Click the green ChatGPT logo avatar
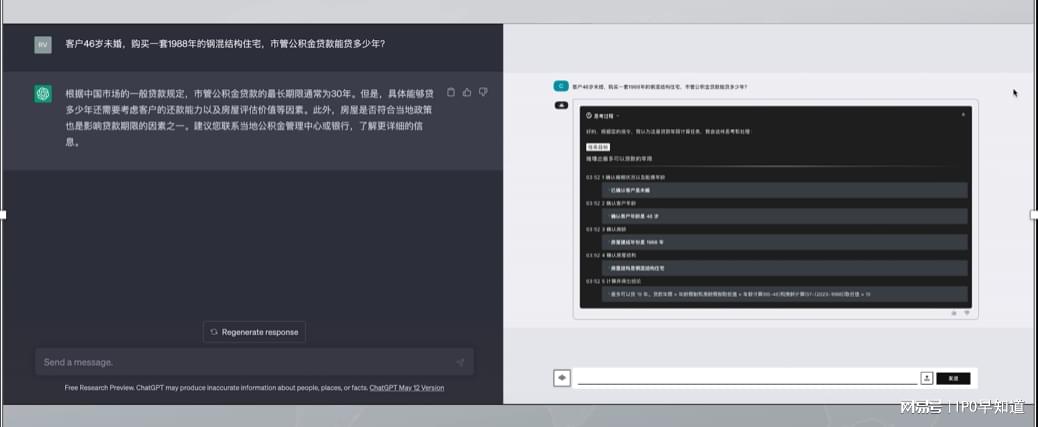1039x427 pixels. point(43,94)
